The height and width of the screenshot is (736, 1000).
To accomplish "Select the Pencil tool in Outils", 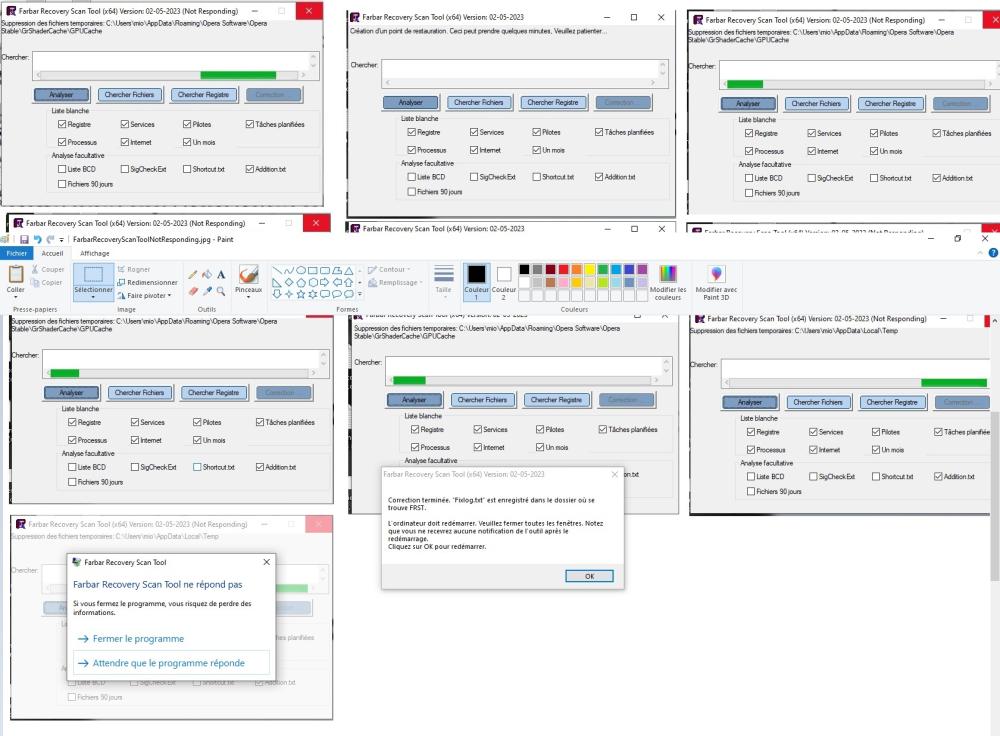I will click(193, 275).
